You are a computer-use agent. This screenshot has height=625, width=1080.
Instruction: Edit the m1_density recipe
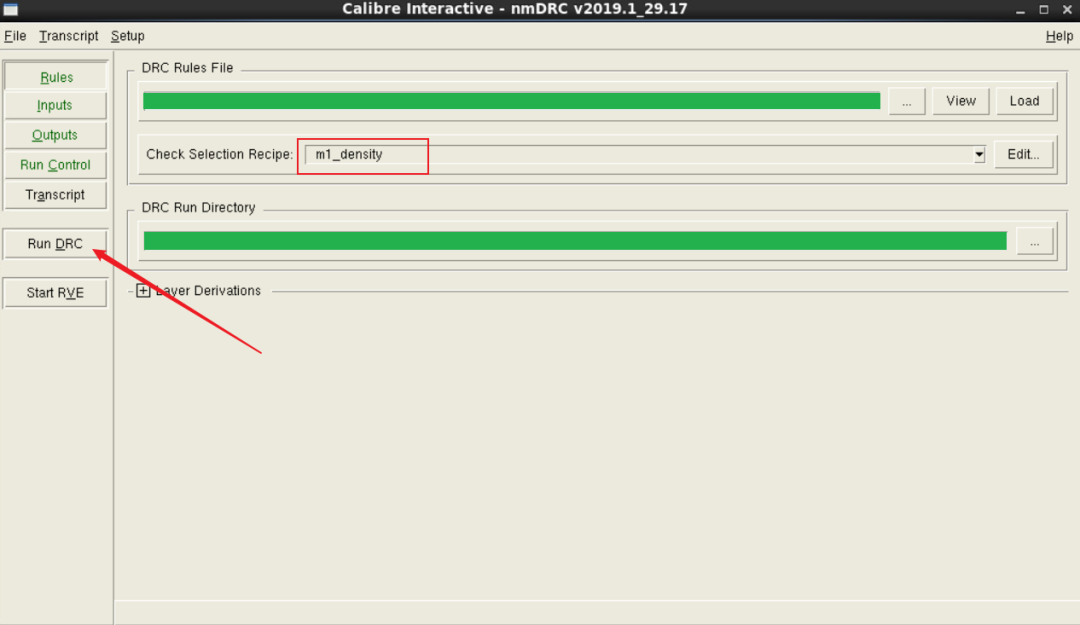pyautogui.click(x=1023, y=154)
